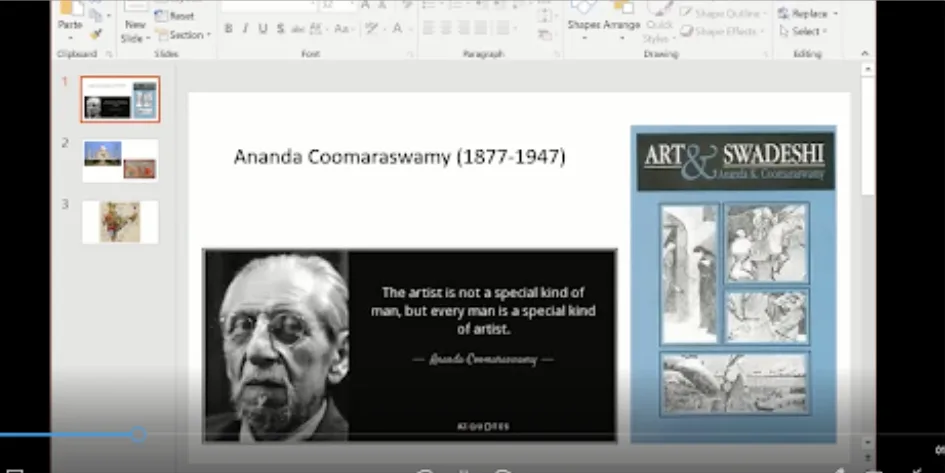Toggle Bold formatting
This screenshot has width=945, height=473.
coord(228,28)
